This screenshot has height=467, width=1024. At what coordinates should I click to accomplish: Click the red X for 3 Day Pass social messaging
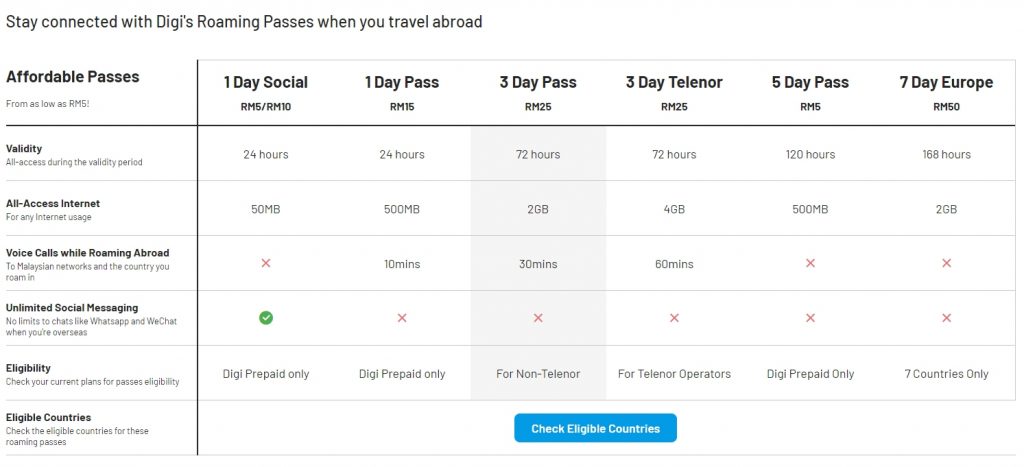pos(538,318)
